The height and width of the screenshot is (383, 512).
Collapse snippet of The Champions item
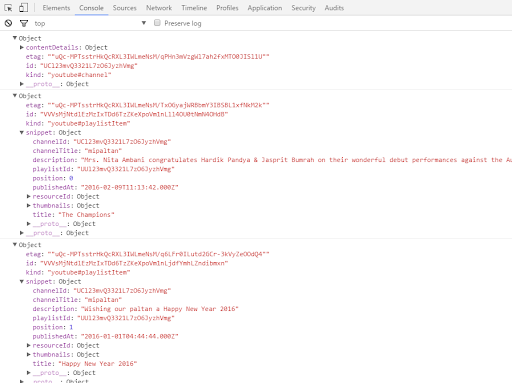(x=22, y=132)
